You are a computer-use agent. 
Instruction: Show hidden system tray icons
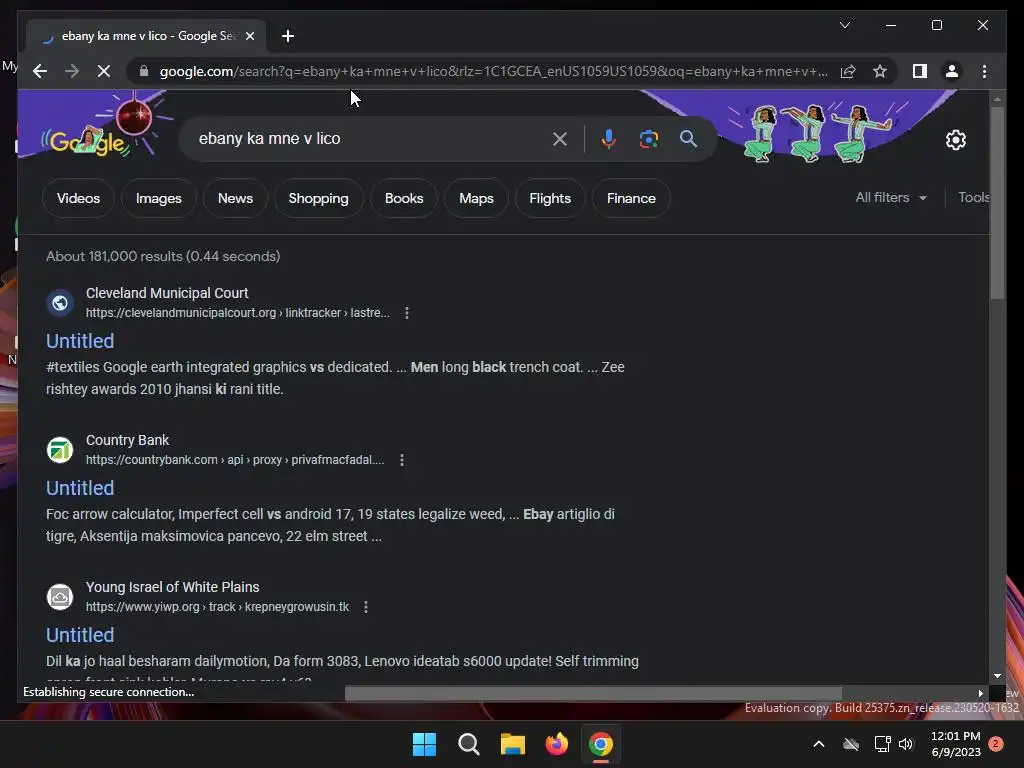pos(818,744)
